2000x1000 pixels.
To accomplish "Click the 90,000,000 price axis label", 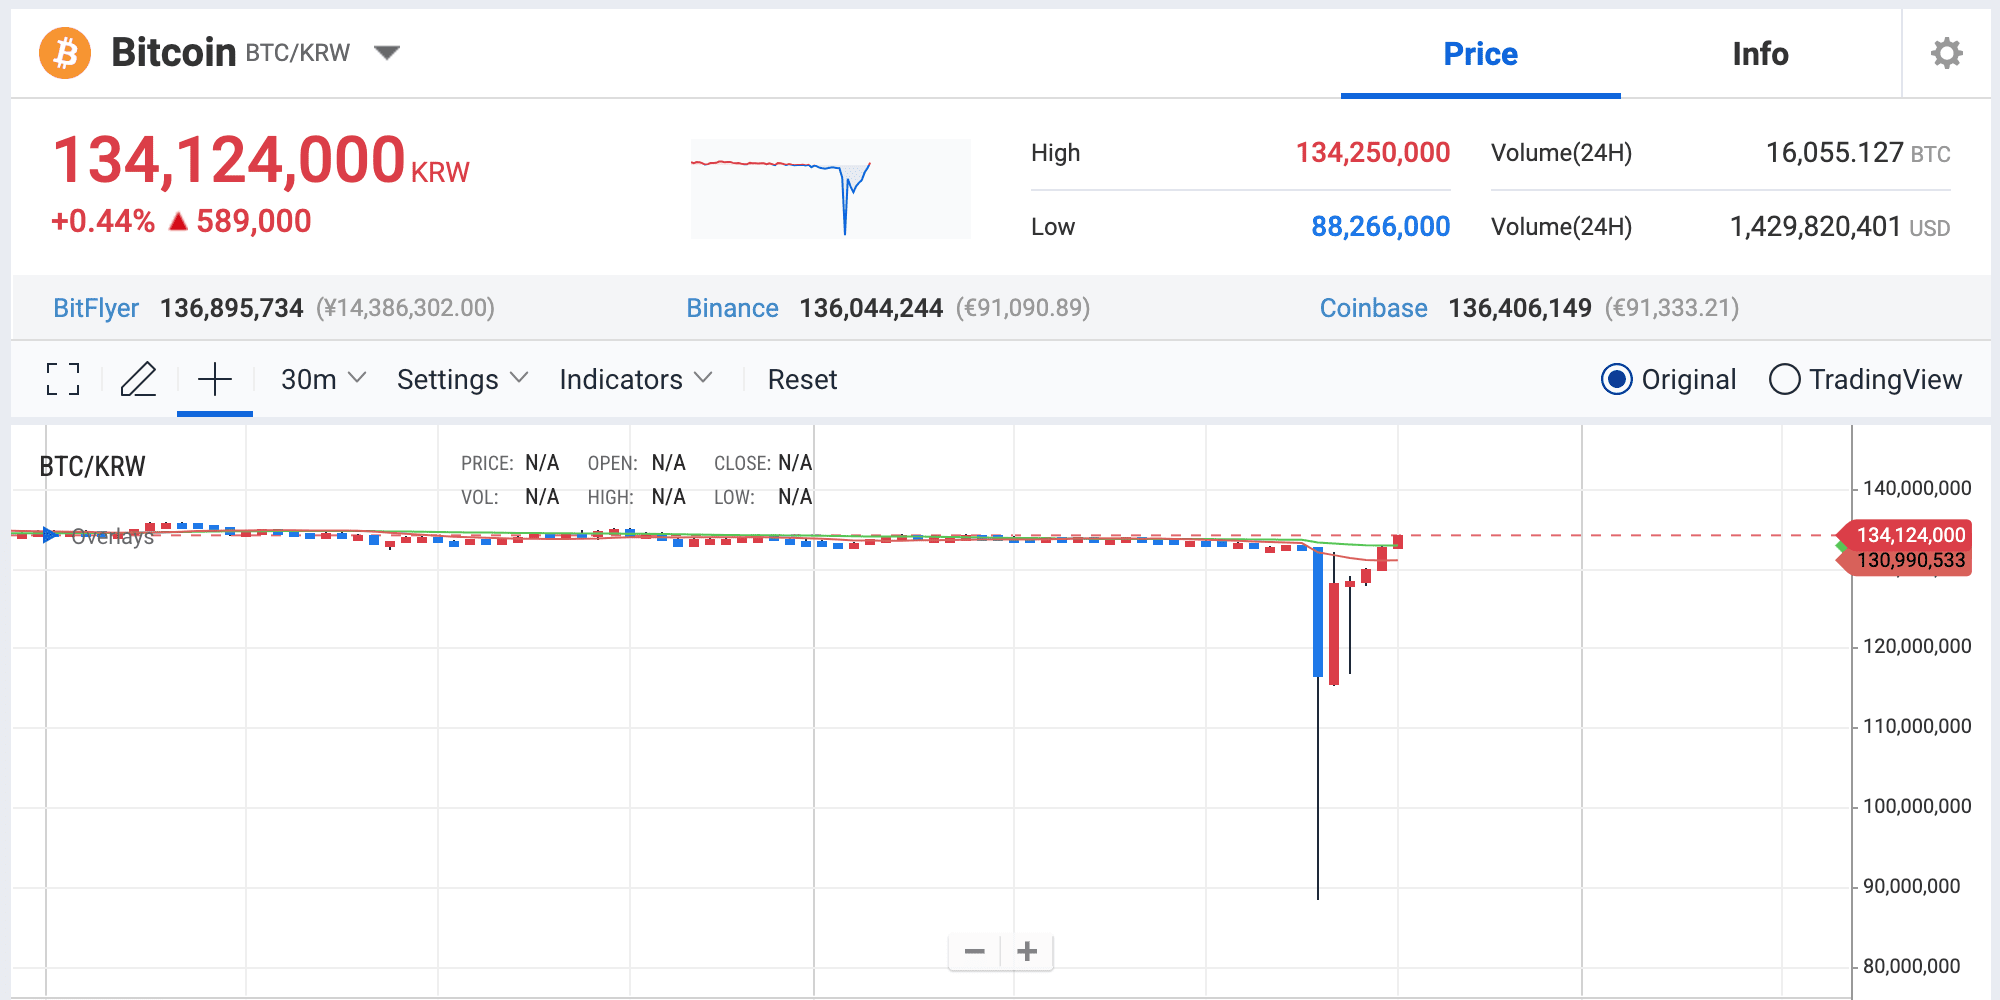I will (x=1911, y=886).
